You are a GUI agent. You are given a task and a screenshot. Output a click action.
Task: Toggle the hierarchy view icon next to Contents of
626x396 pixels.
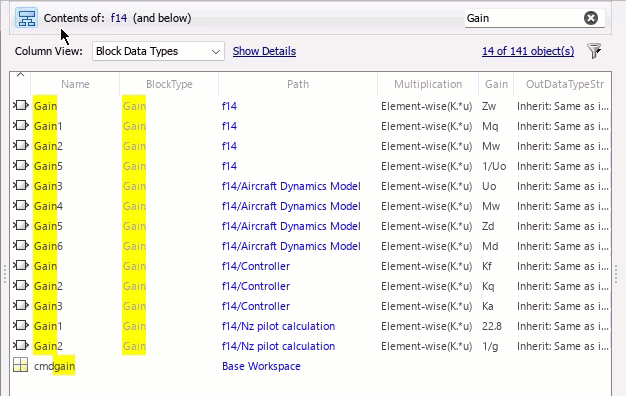coord(26,18)
